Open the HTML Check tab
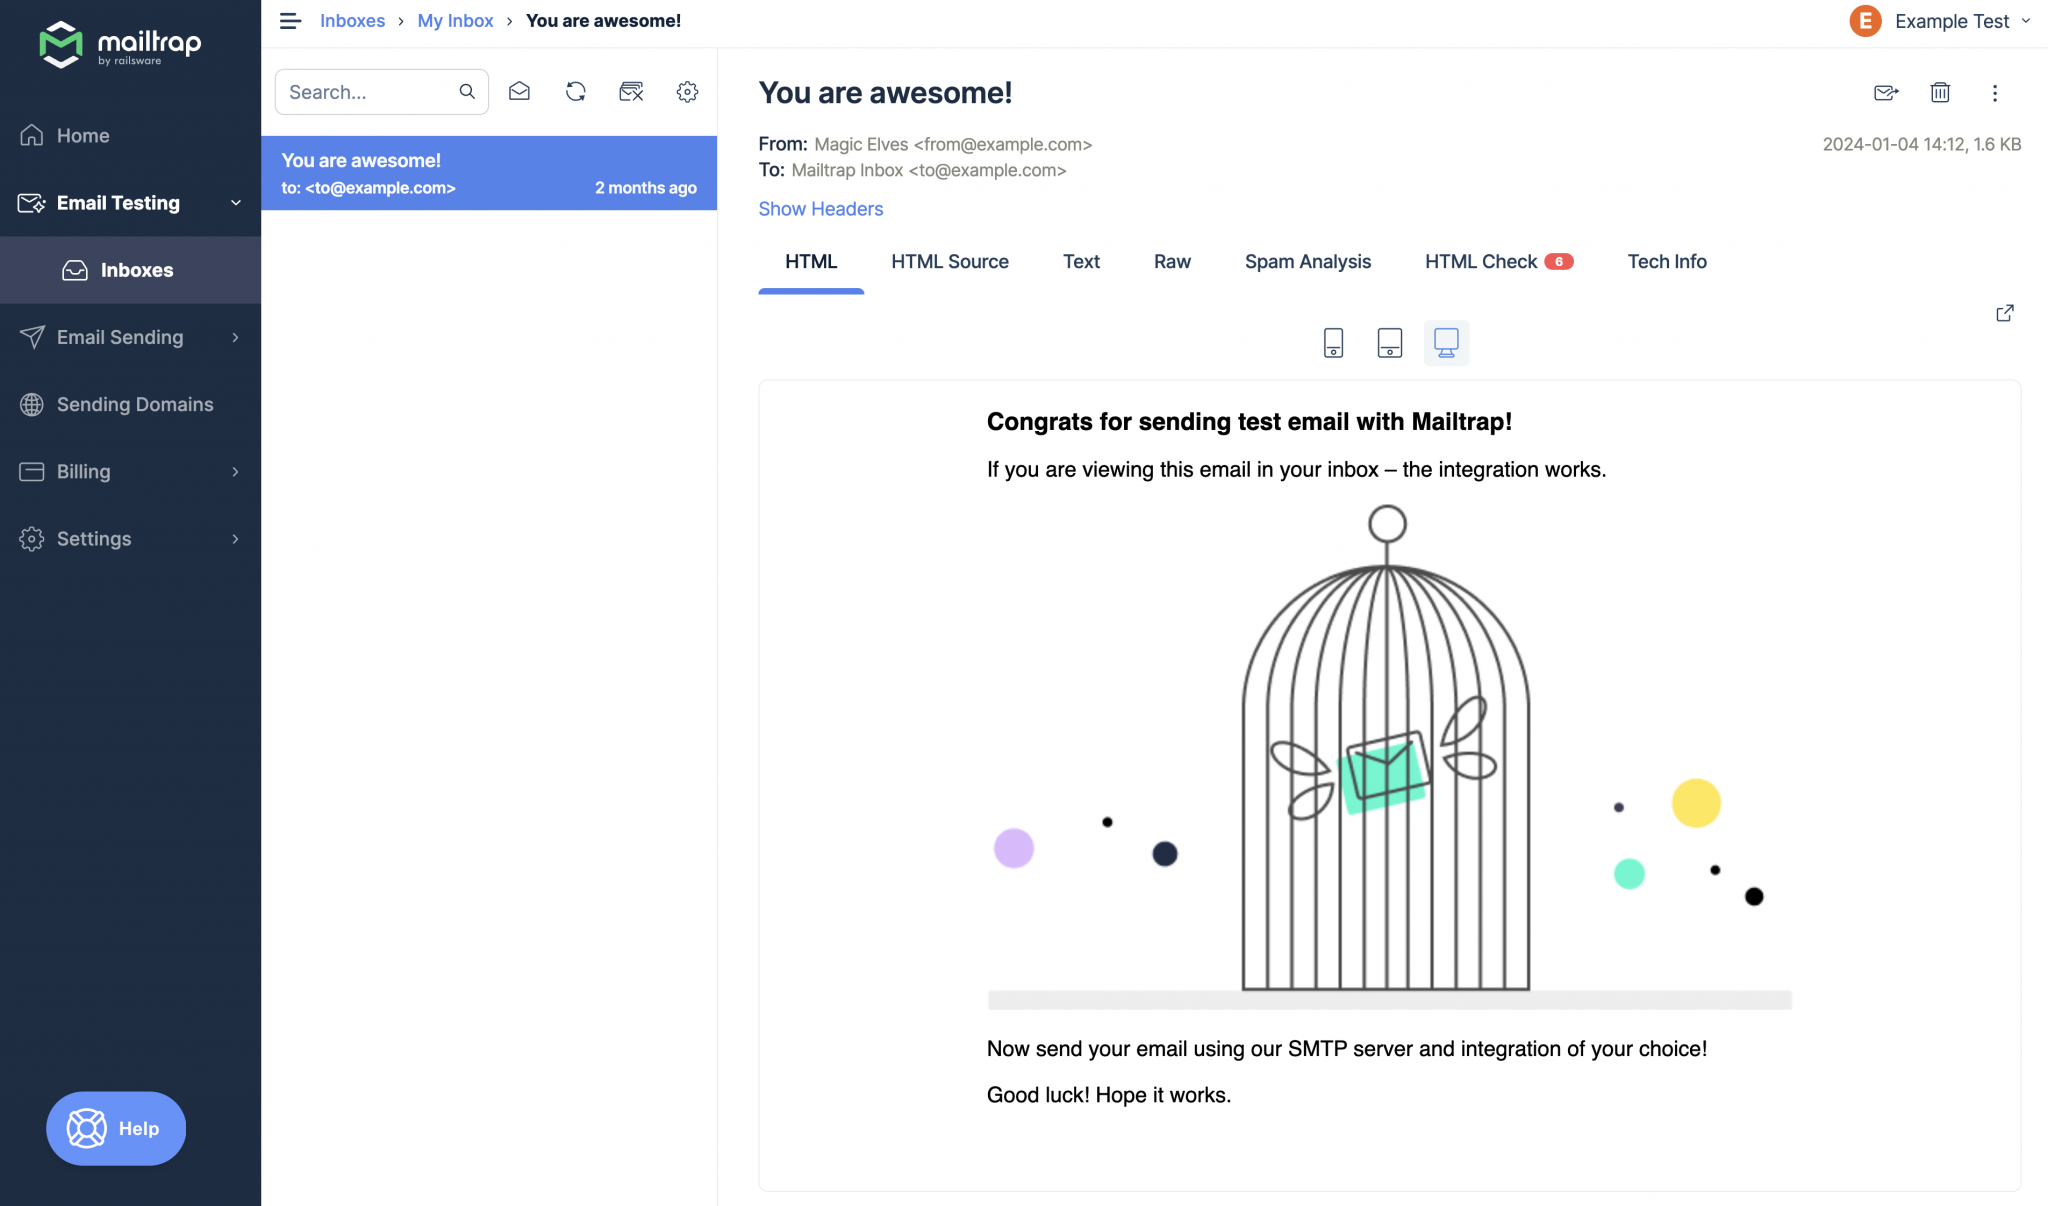2048x1206 pixels. point(1483,261)
